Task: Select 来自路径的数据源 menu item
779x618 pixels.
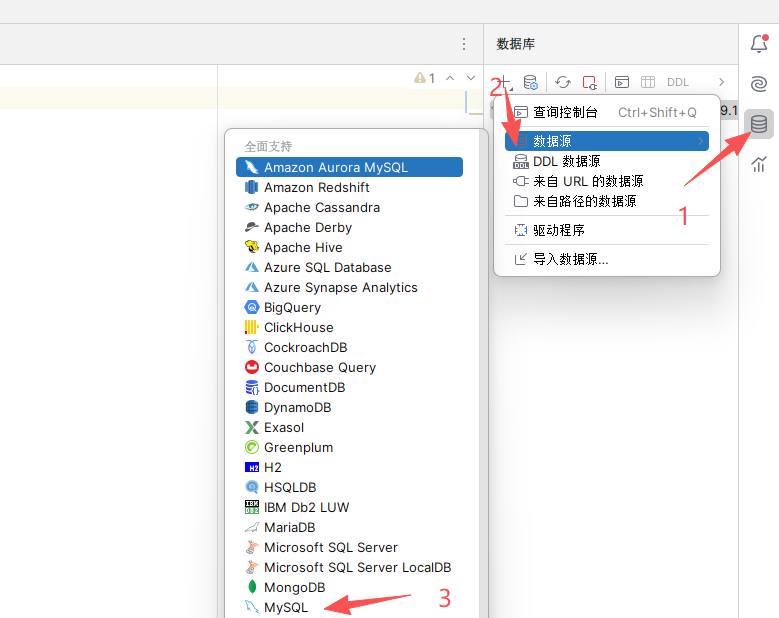Action: coord(607,201)
